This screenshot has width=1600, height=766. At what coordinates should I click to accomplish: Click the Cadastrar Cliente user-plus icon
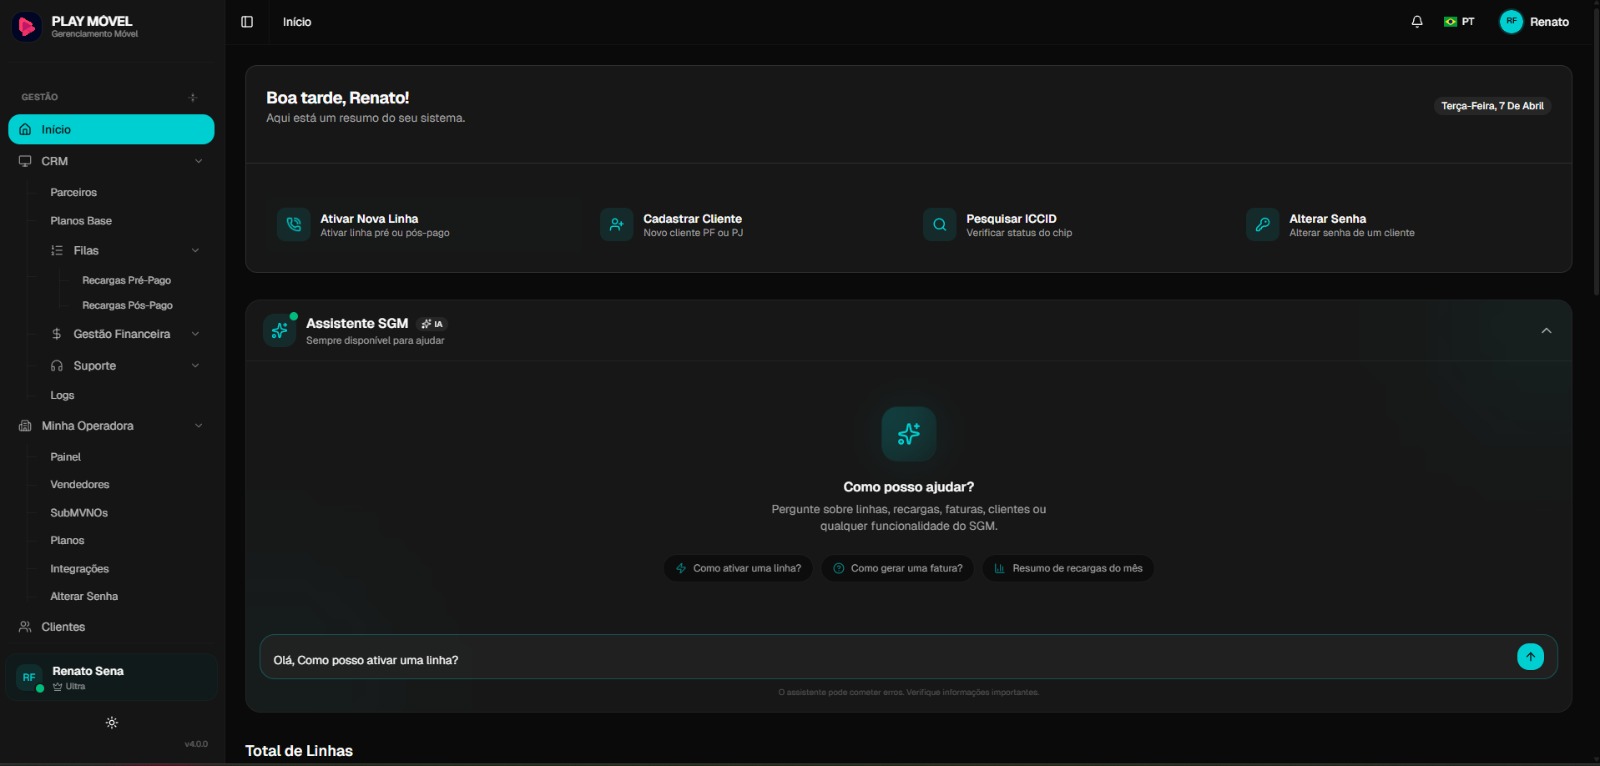[616, 225]
